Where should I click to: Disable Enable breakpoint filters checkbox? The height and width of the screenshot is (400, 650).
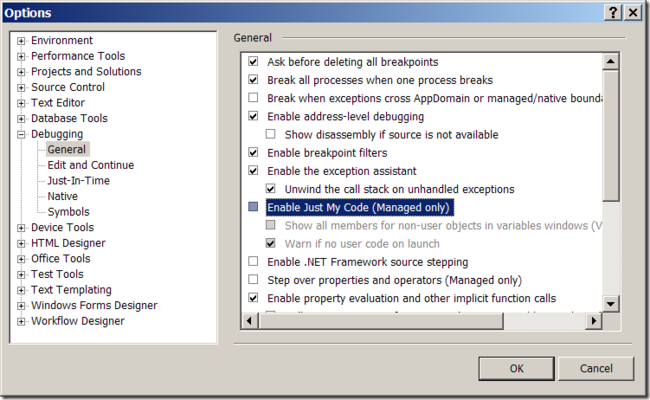point(253,152)
